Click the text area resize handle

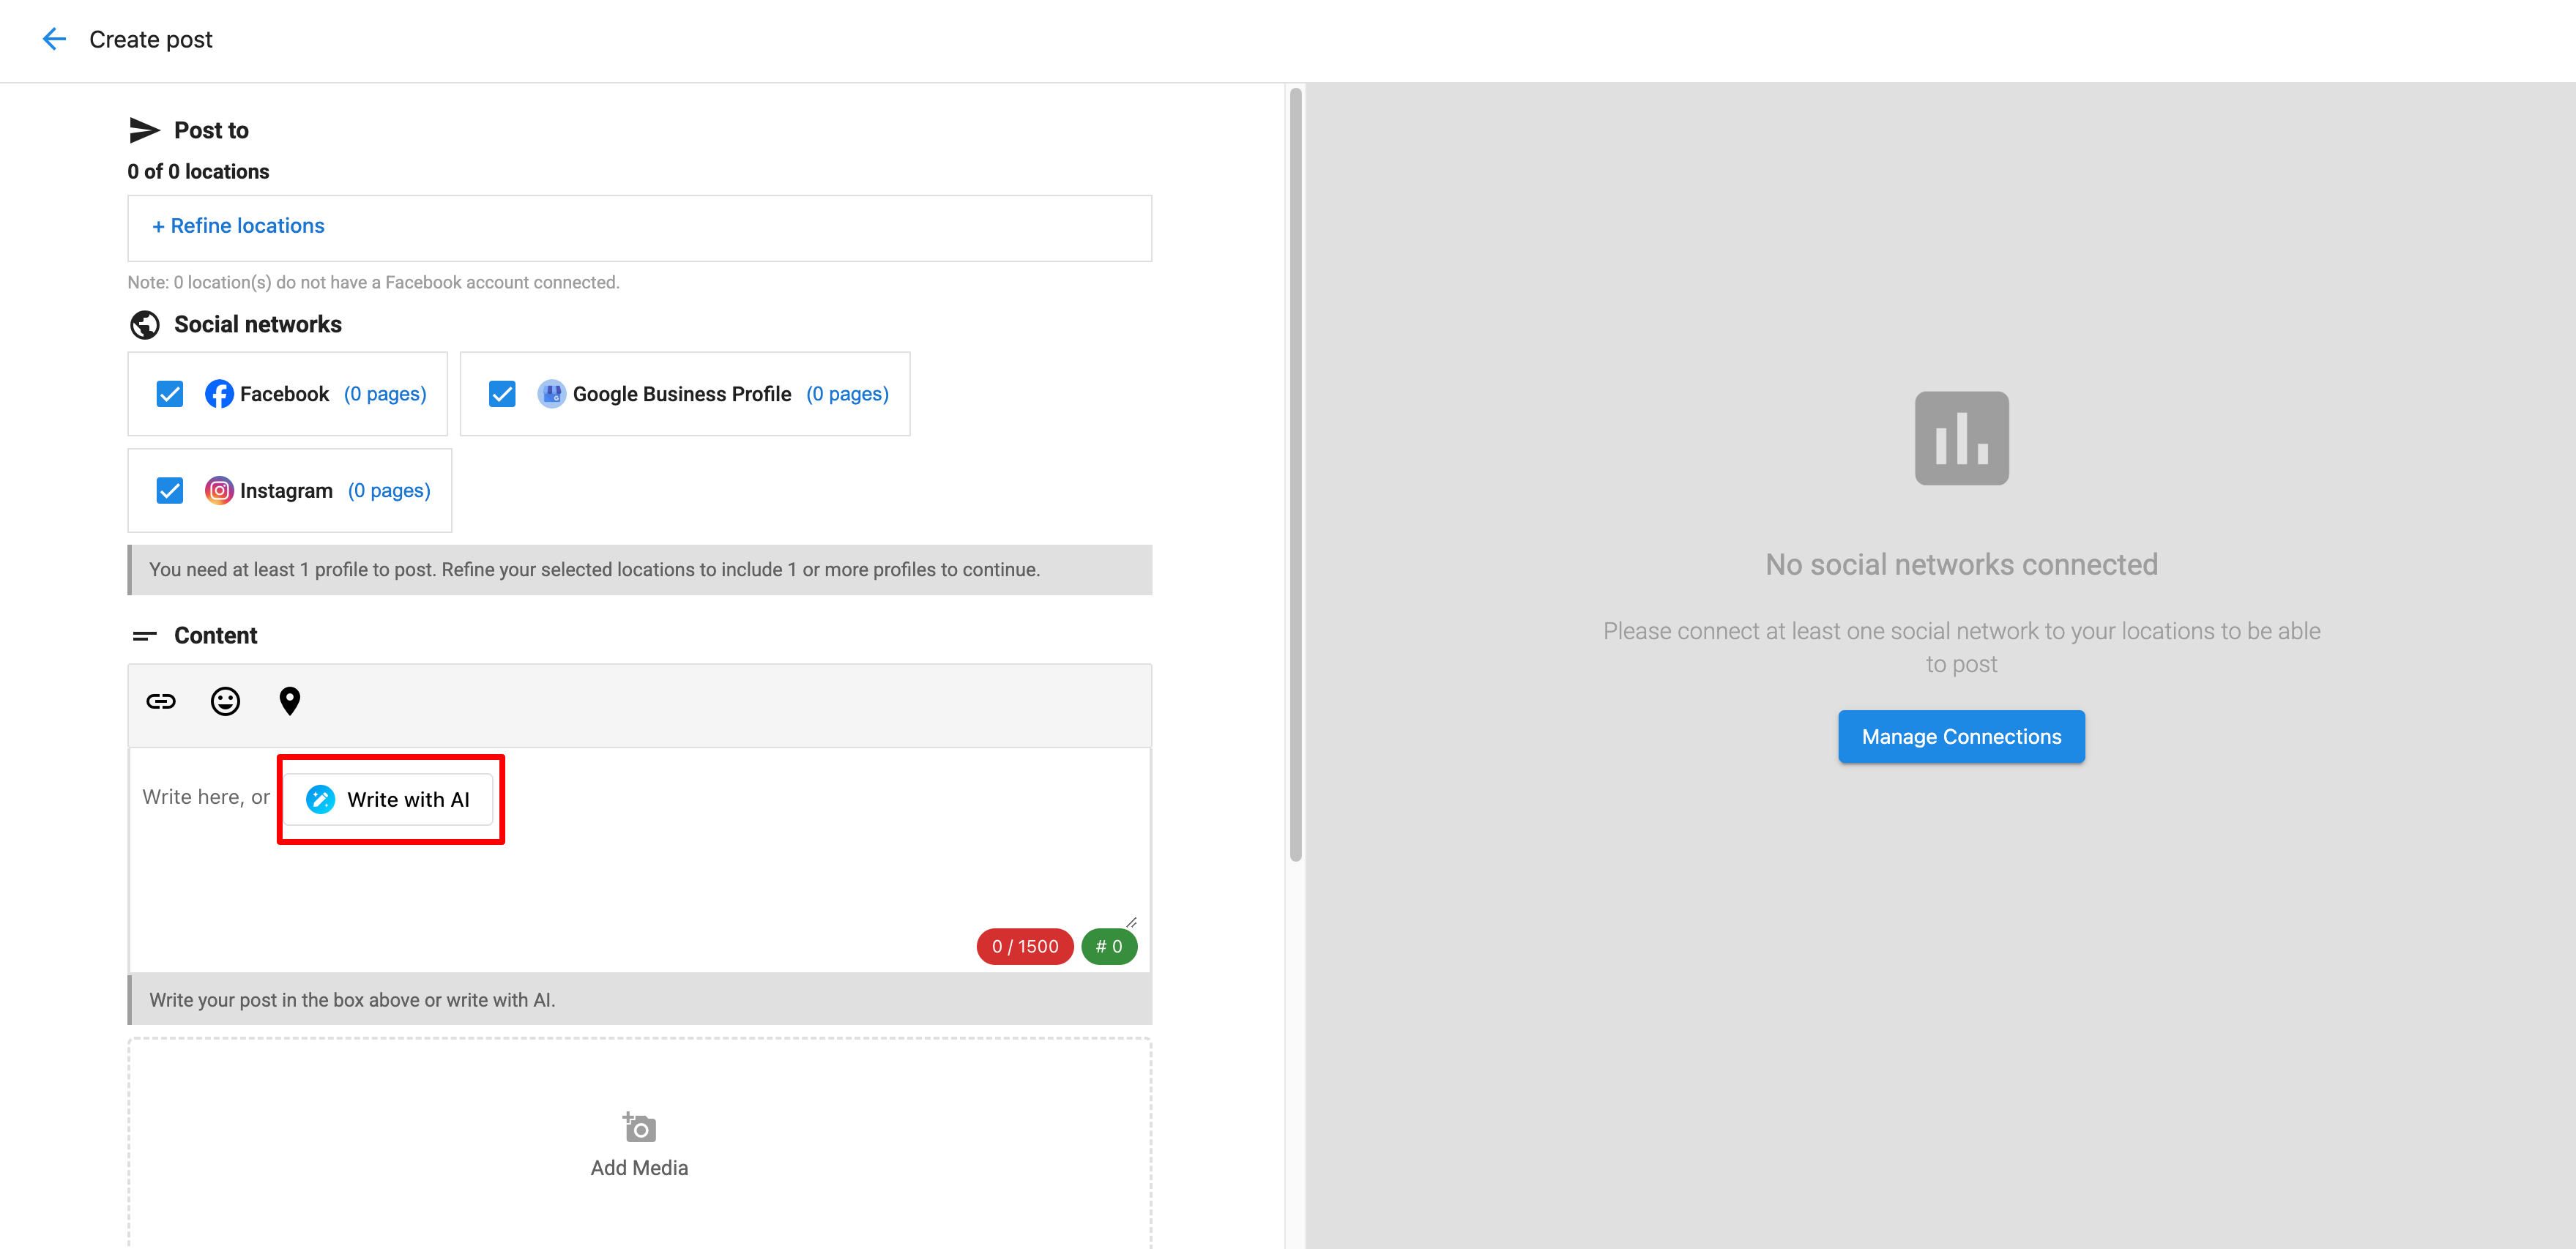pos(1131,922)
